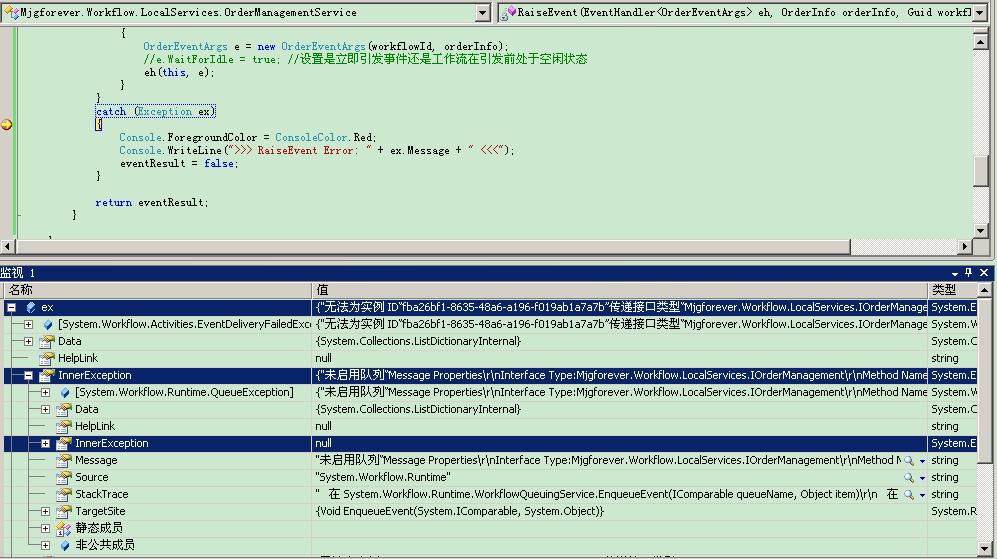Click the magnifier icon on StackTrace row

point(909,495)
